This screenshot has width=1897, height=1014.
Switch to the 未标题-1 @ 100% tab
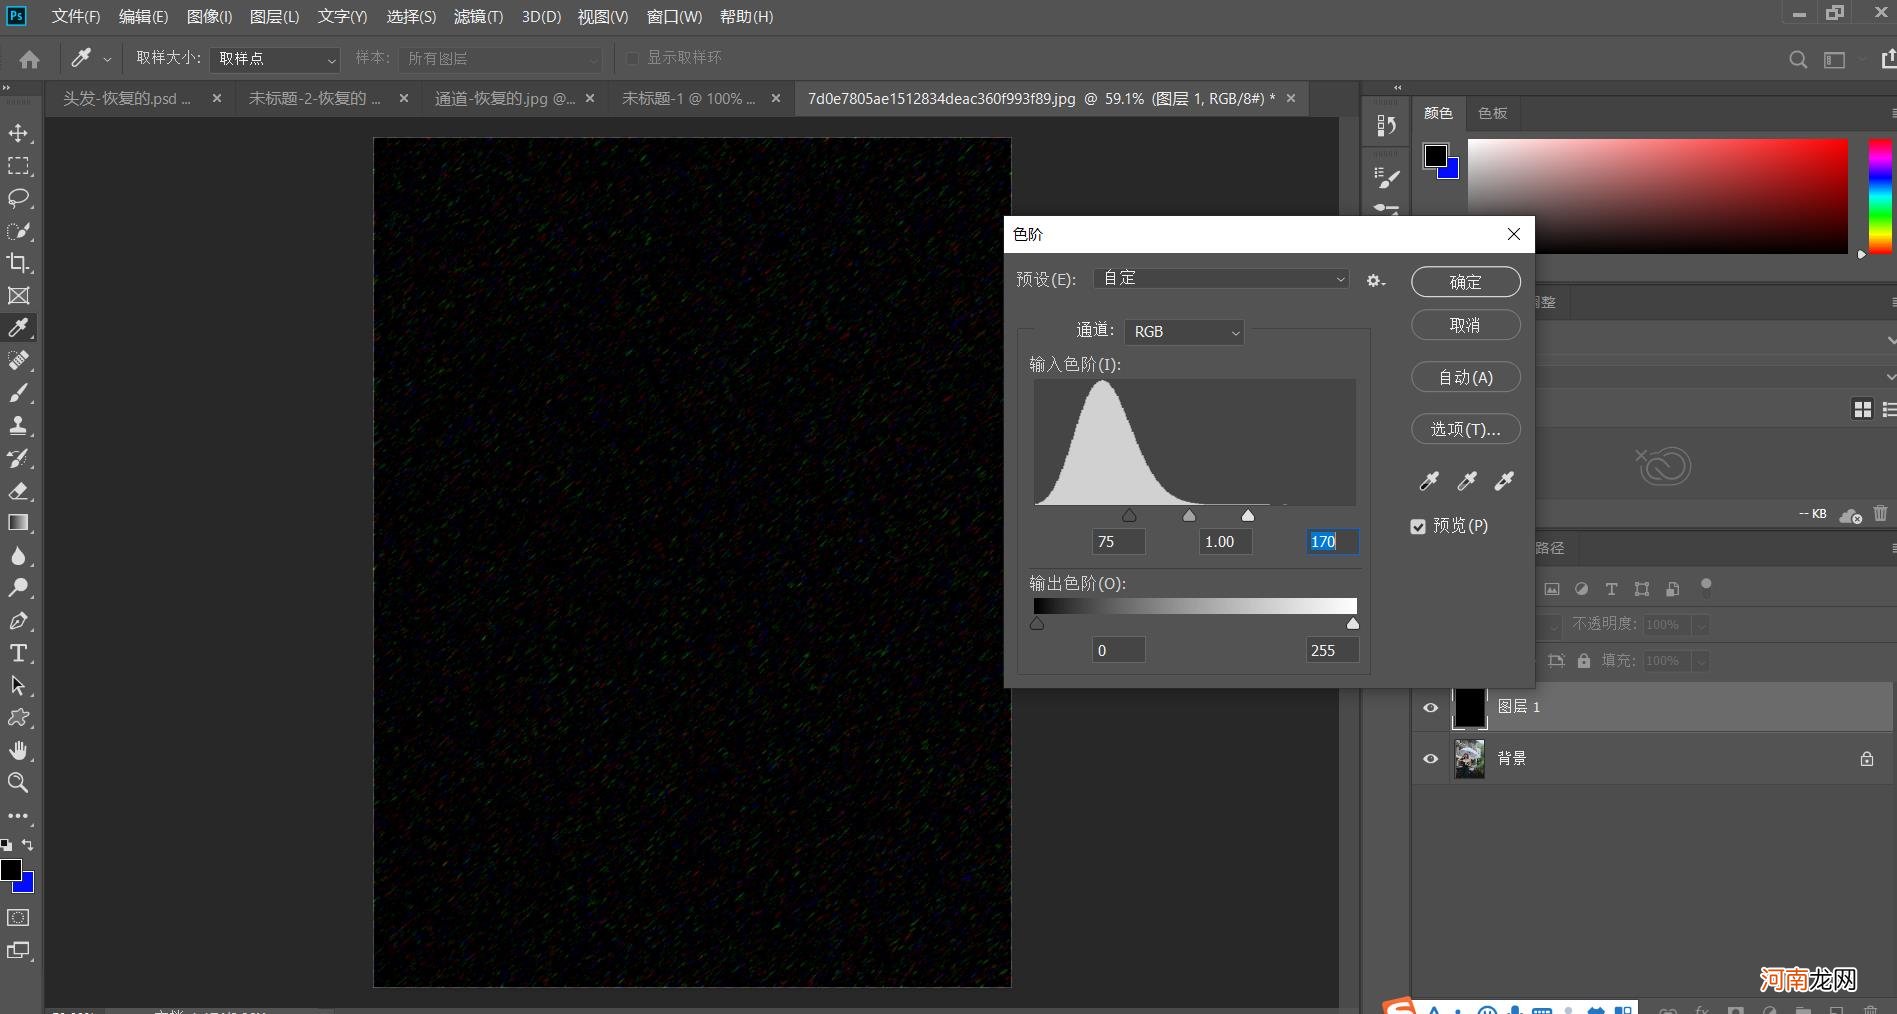pos(688,98)
